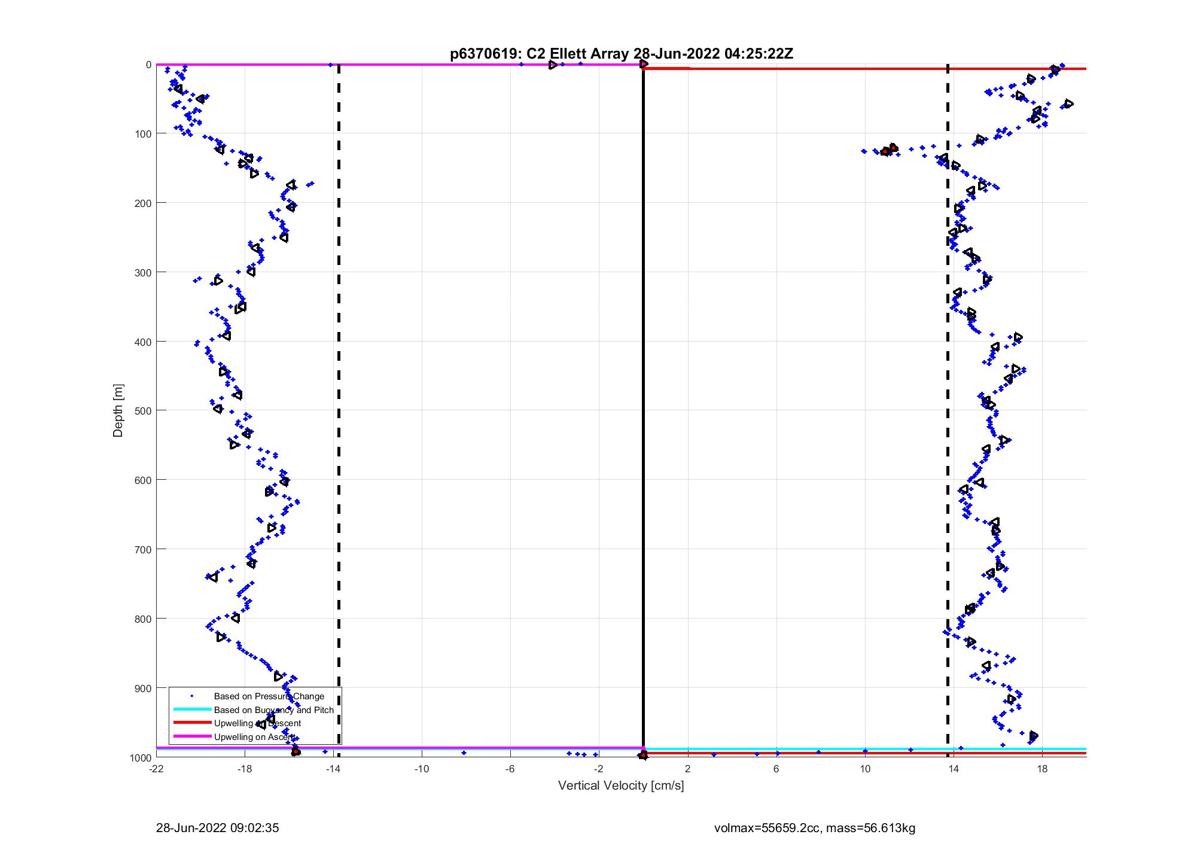Click y-axis tick label '600'

pos(143,480)
